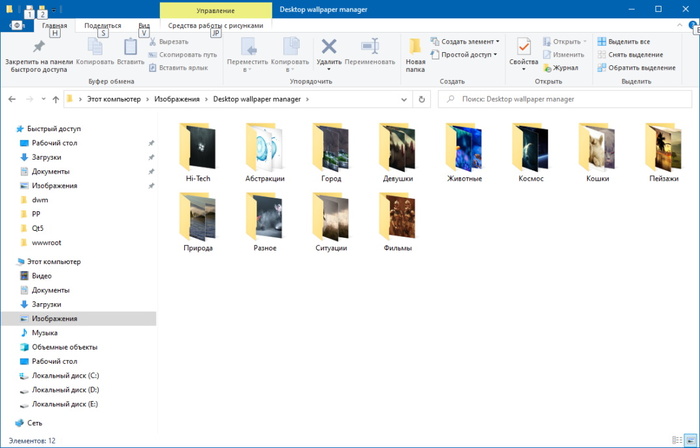
Task: Switch to the Вид ribbon tab
Action: pos(144,25)
